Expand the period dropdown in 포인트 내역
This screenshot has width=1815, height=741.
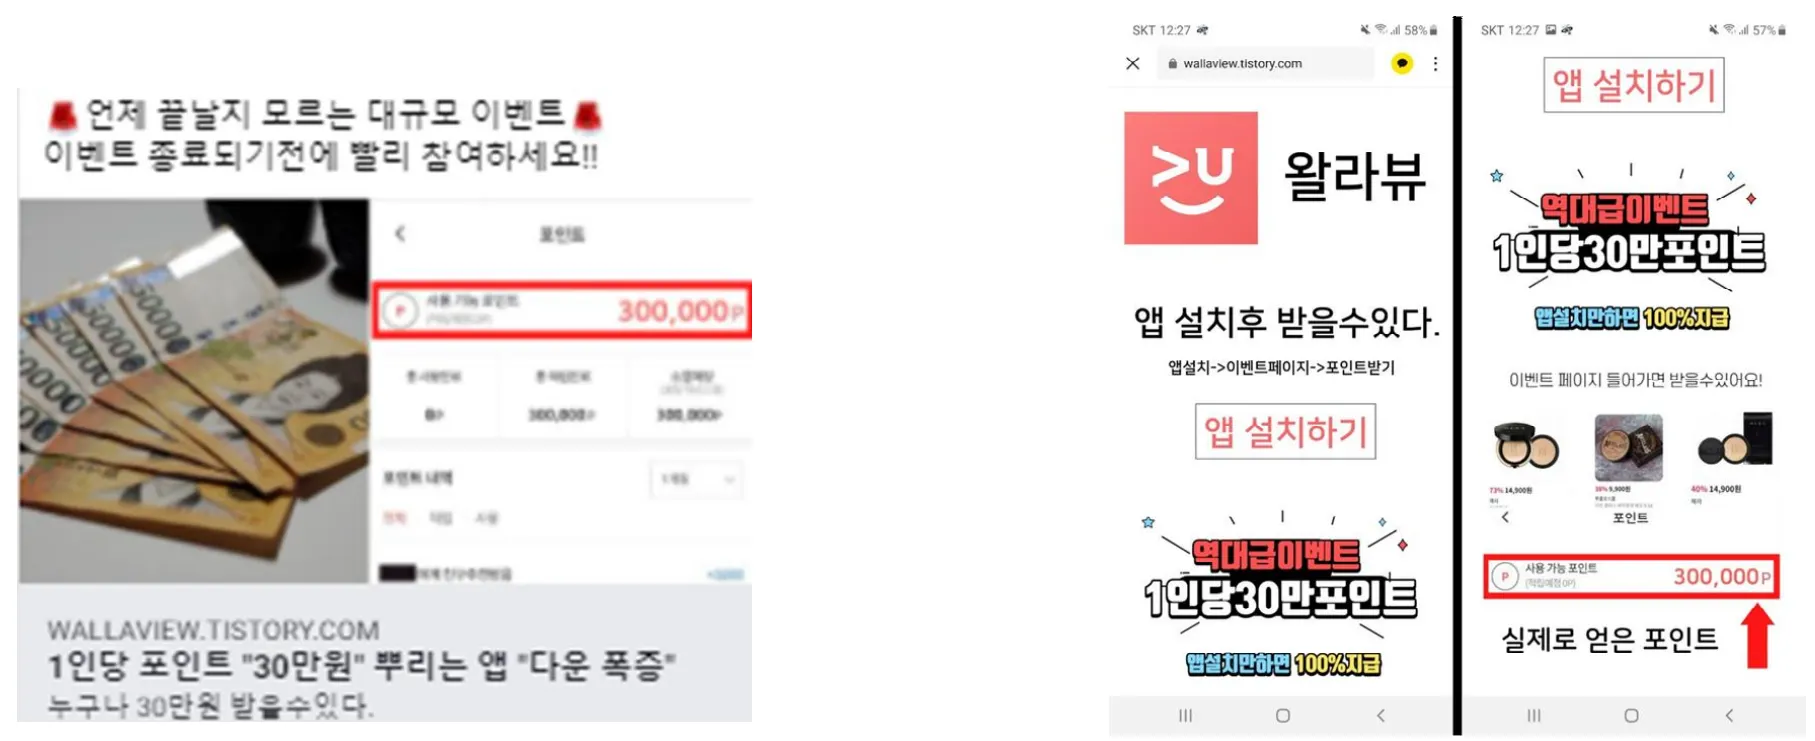point(696,479)
